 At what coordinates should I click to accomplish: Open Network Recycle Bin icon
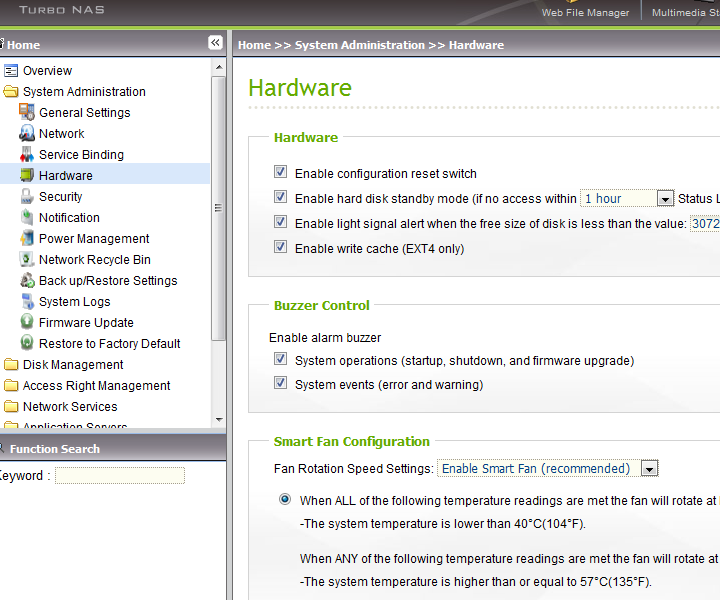coord(27,260)
